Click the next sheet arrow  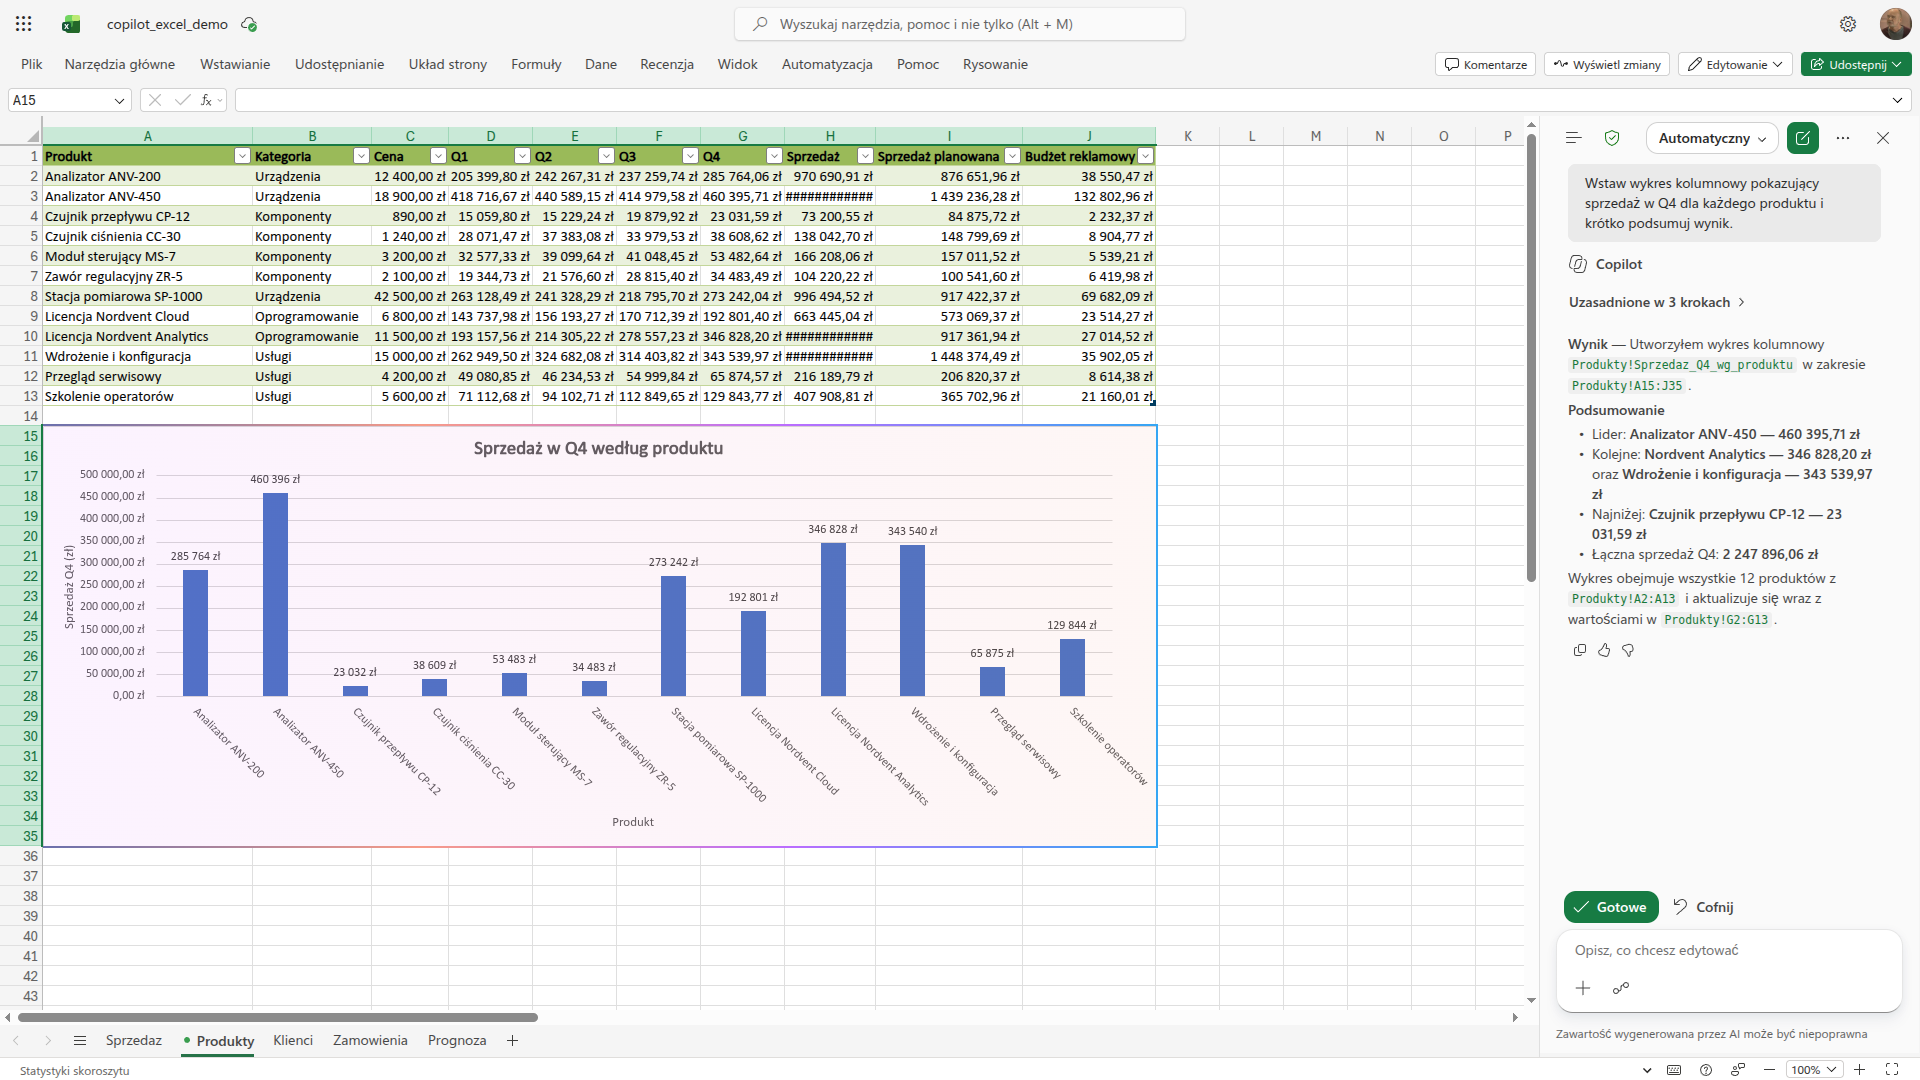47,1041
